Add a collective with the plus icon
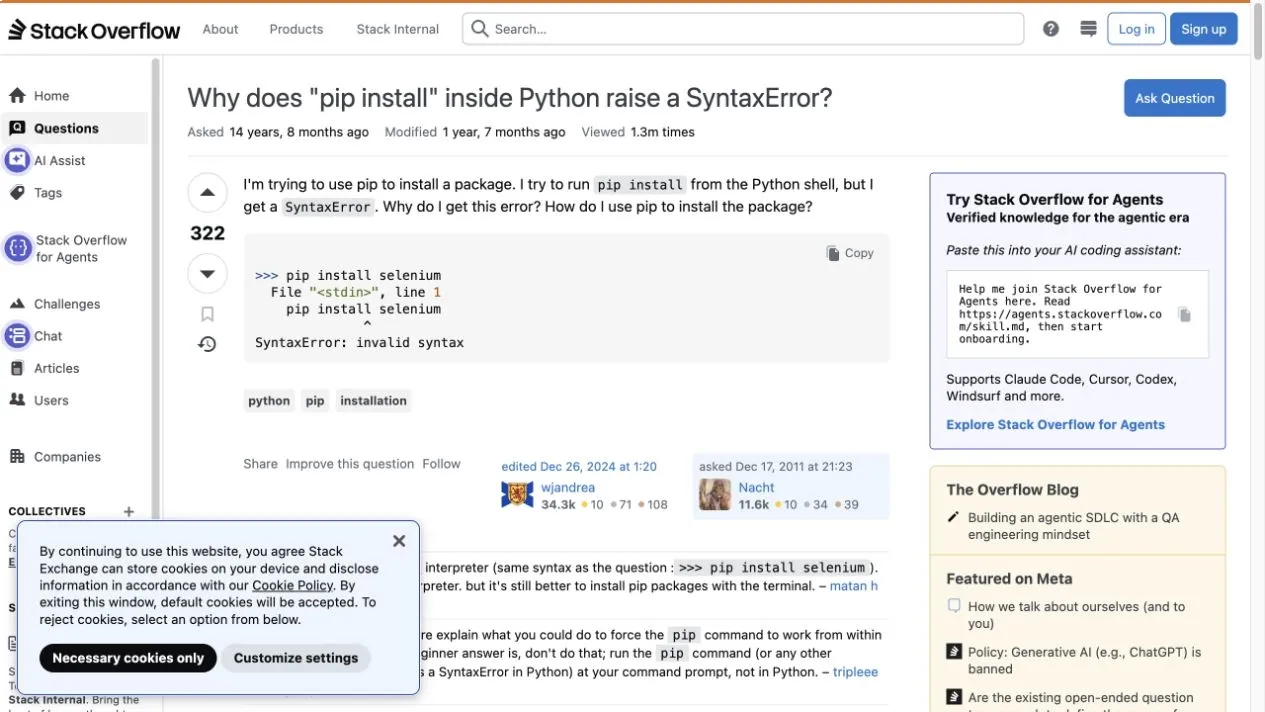 tap(128, 511)
